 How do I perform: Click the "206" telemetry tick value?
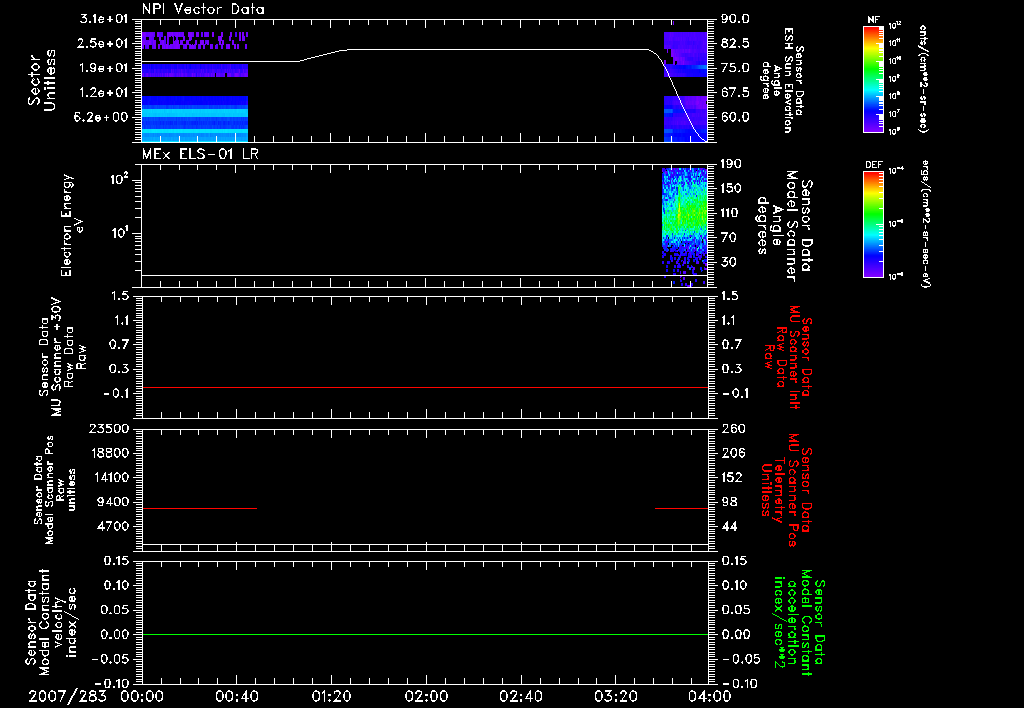[x=731, y=453]
